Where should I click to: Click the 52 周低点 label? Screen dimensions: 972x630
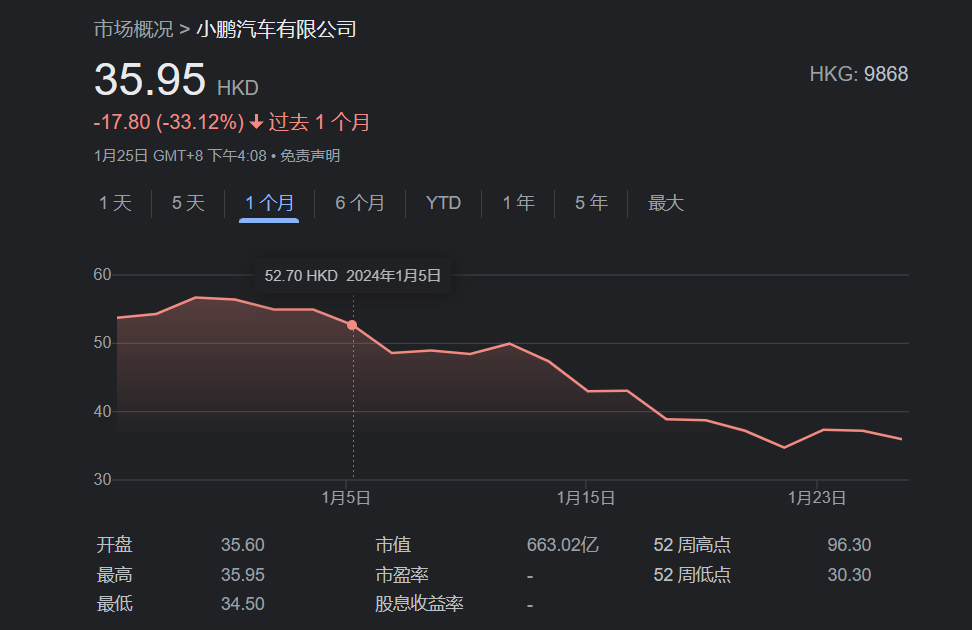(692, 575)
